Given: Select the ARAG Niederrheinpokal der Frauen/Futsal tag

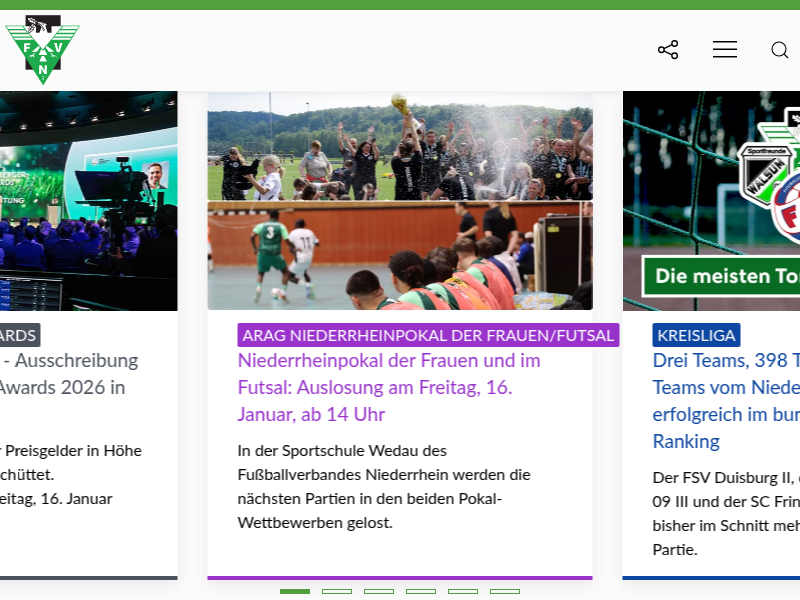Looking at the screenshot, I should point(428,335).
